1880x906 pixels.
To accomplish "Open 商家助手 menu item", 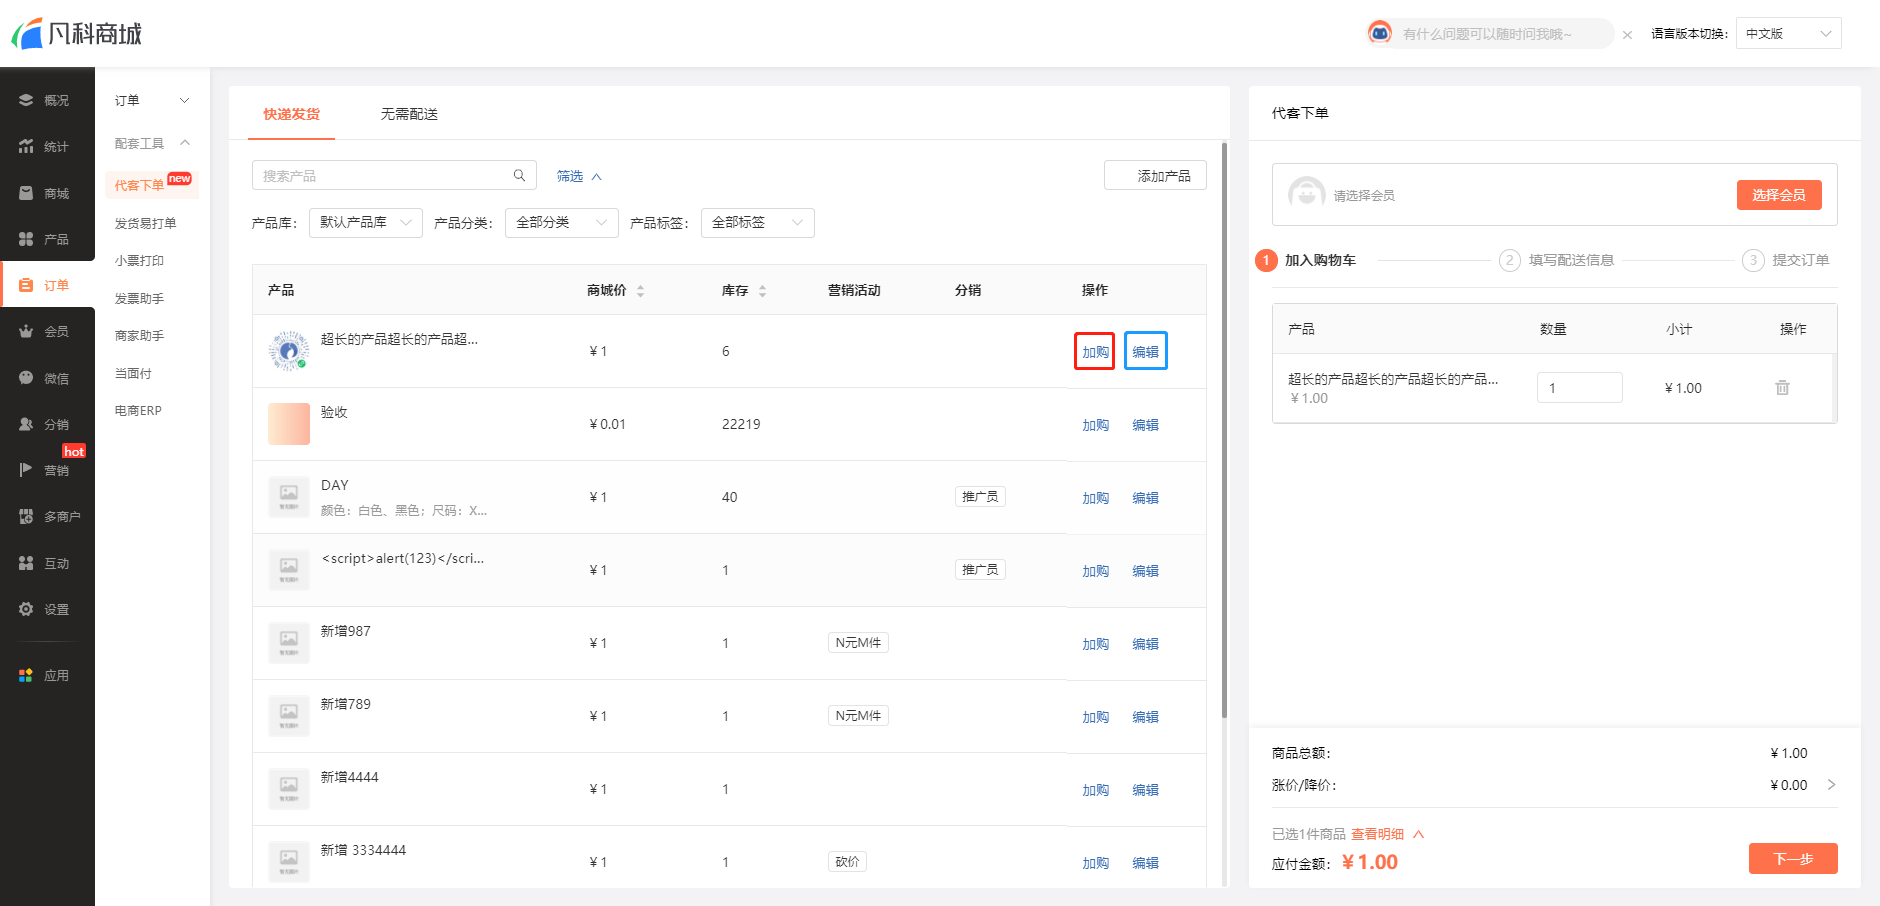I will 139,335.
